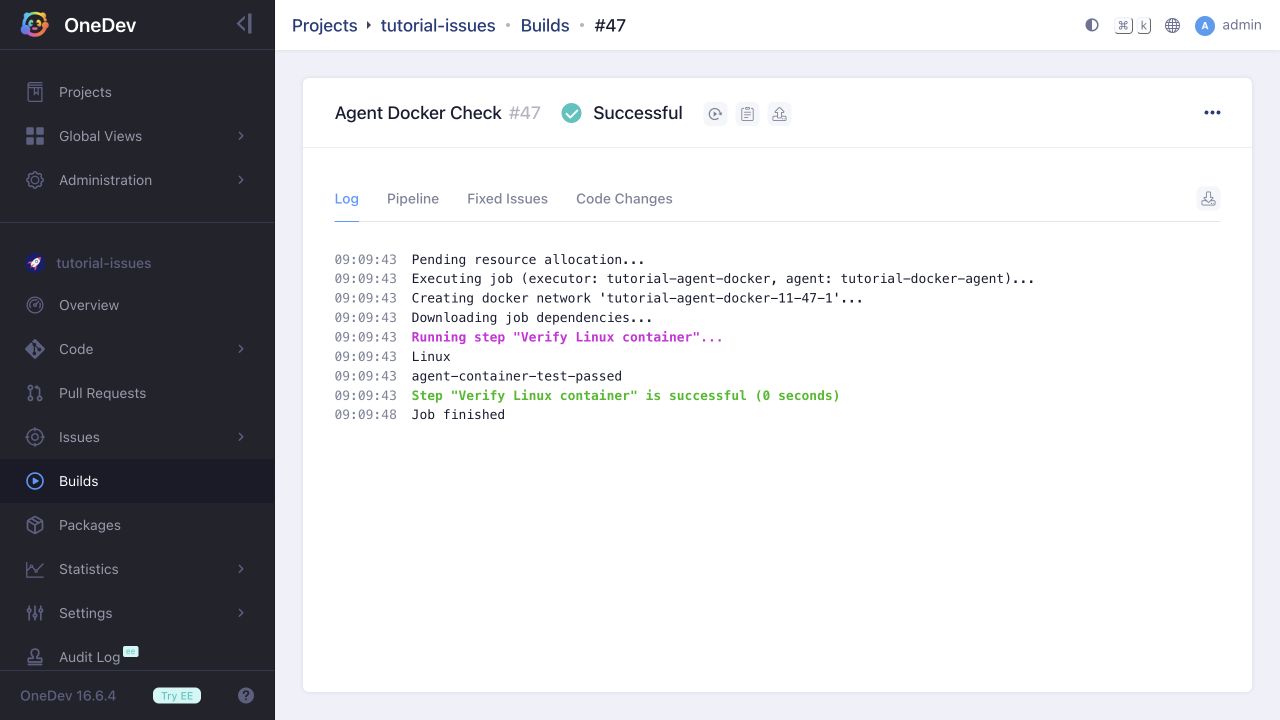Expand the Statistics section chevron

tap(241, 569)
